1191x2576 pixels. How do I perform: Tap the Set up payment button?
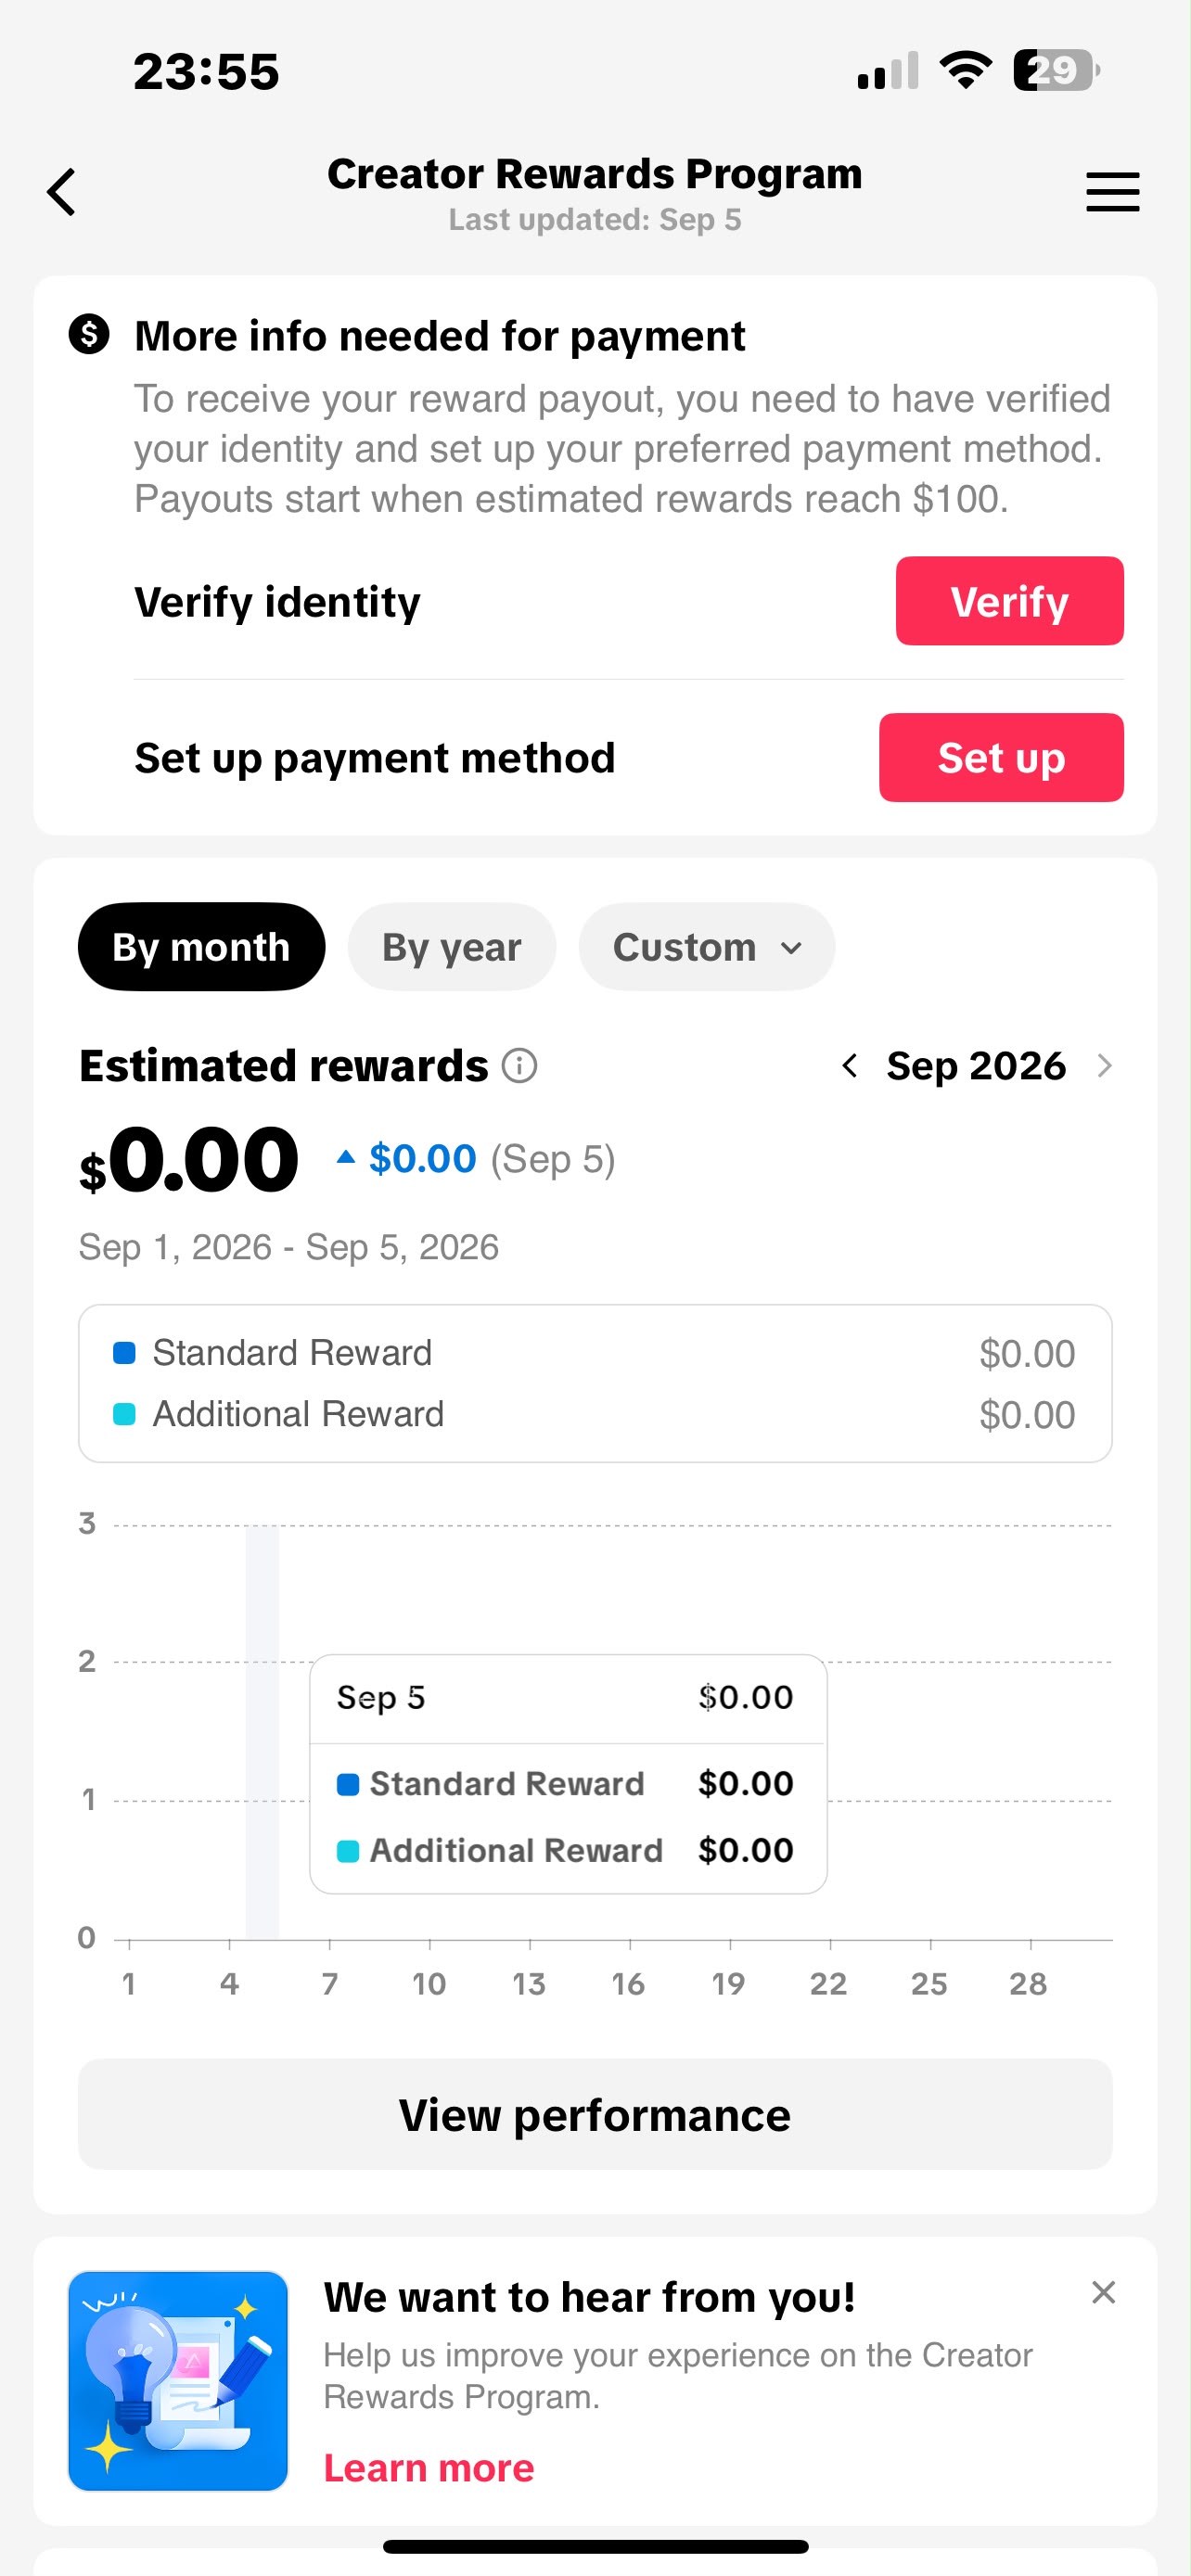click(x=1001, y=757)
